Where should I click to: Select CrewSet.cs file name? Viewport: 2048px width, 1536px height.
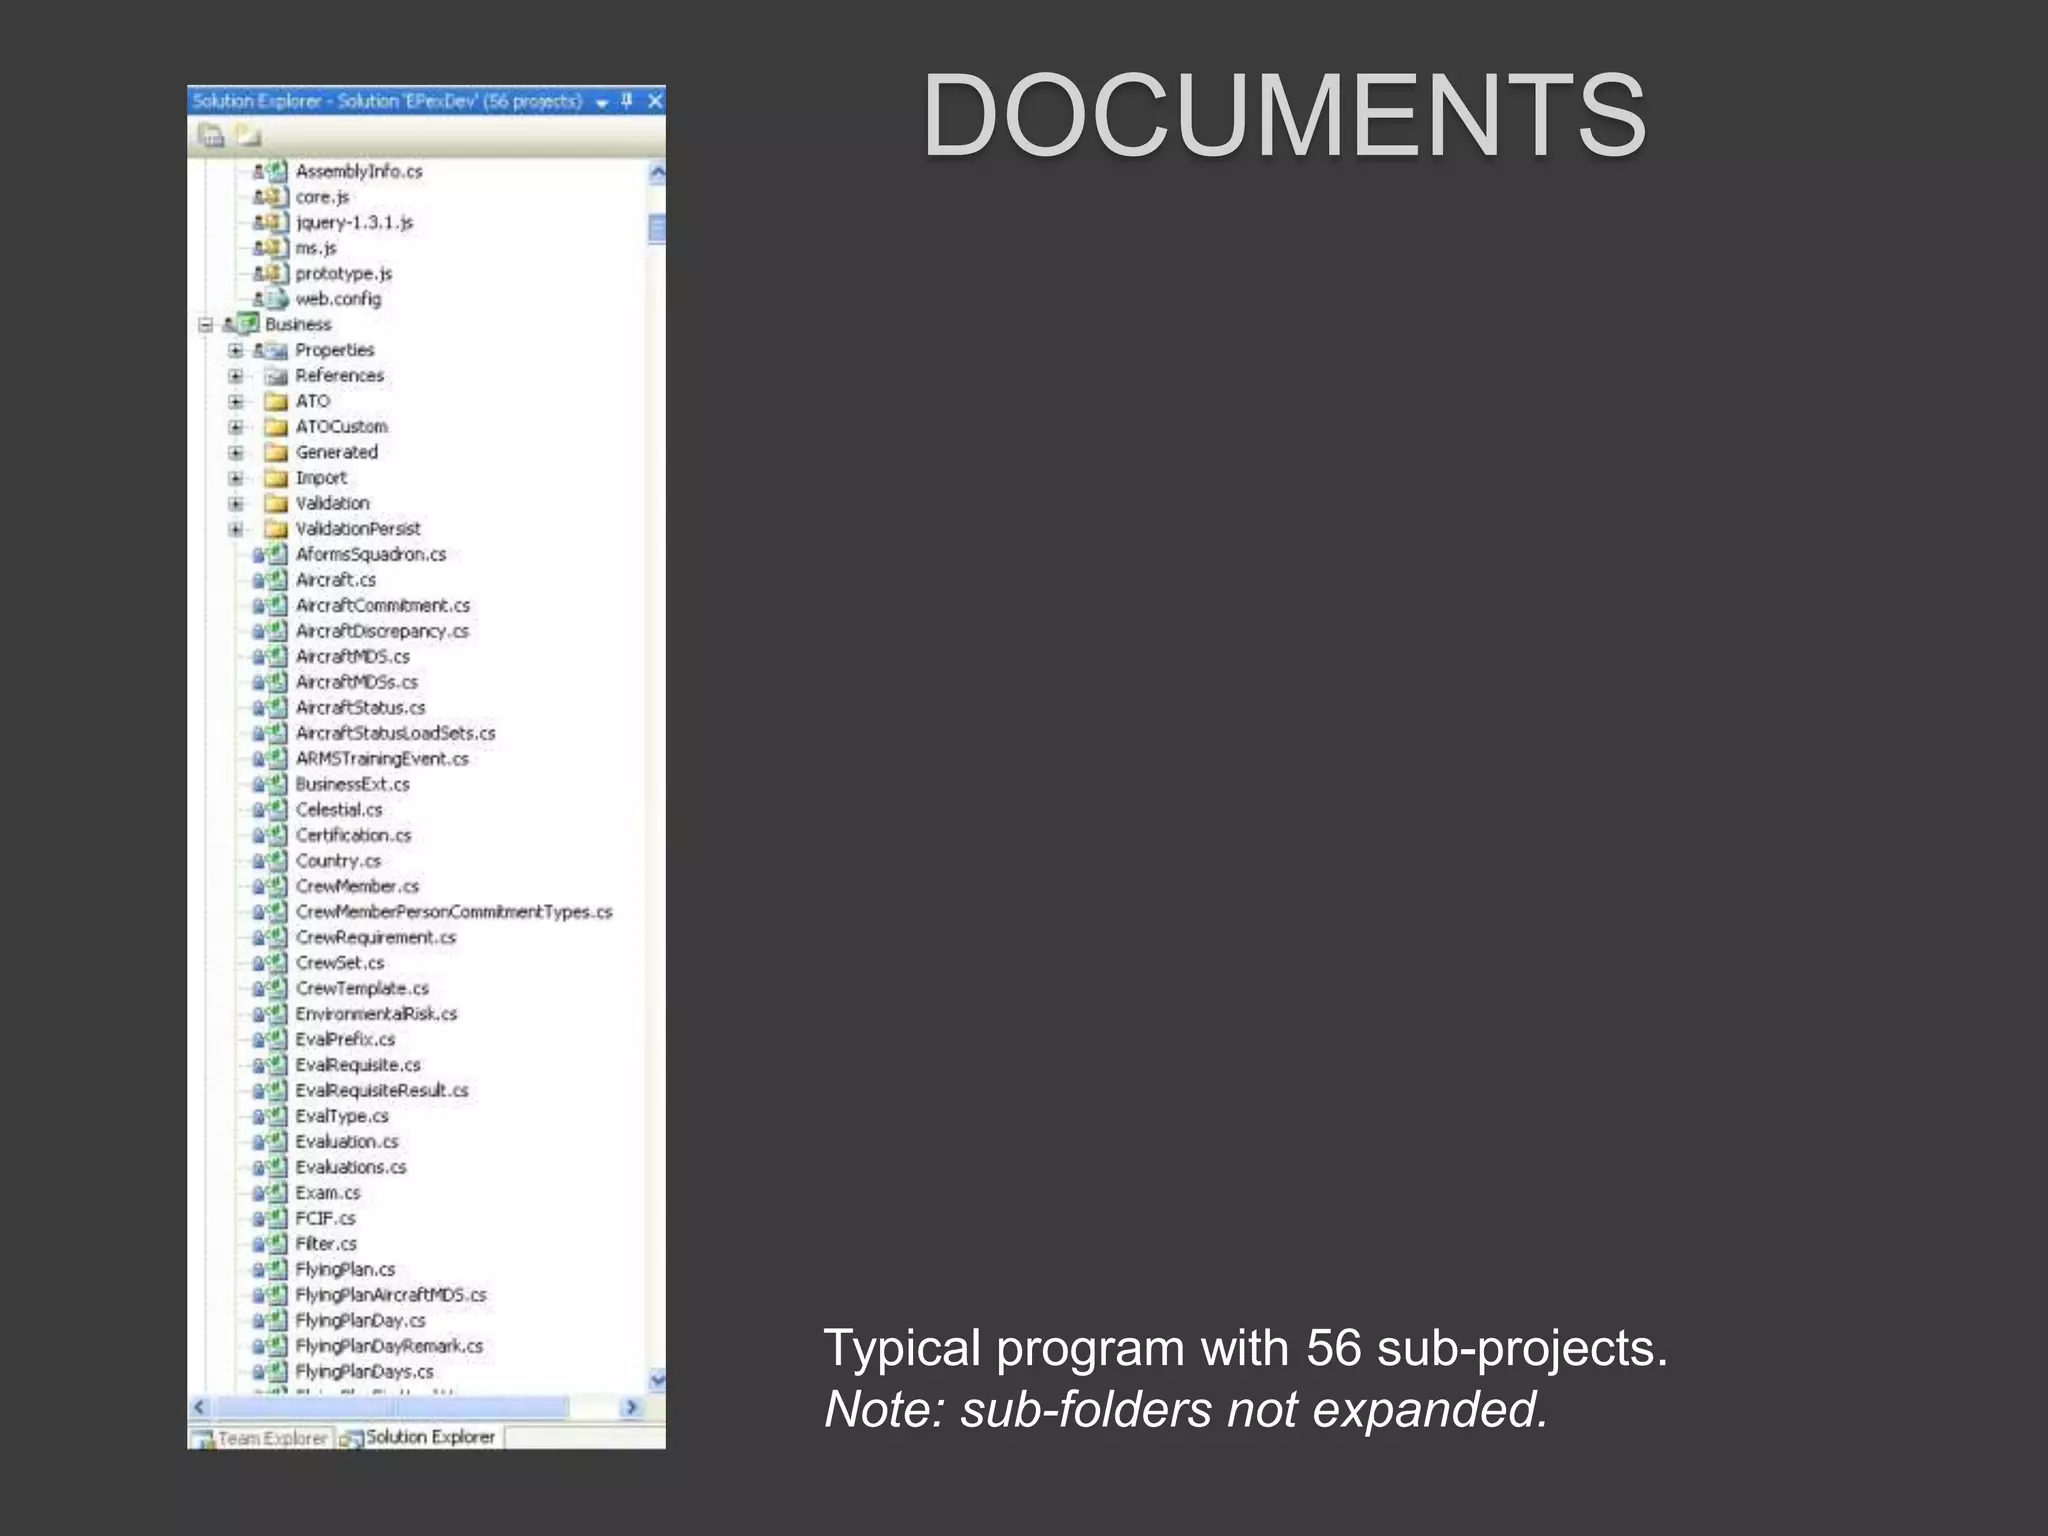[340, 963]
